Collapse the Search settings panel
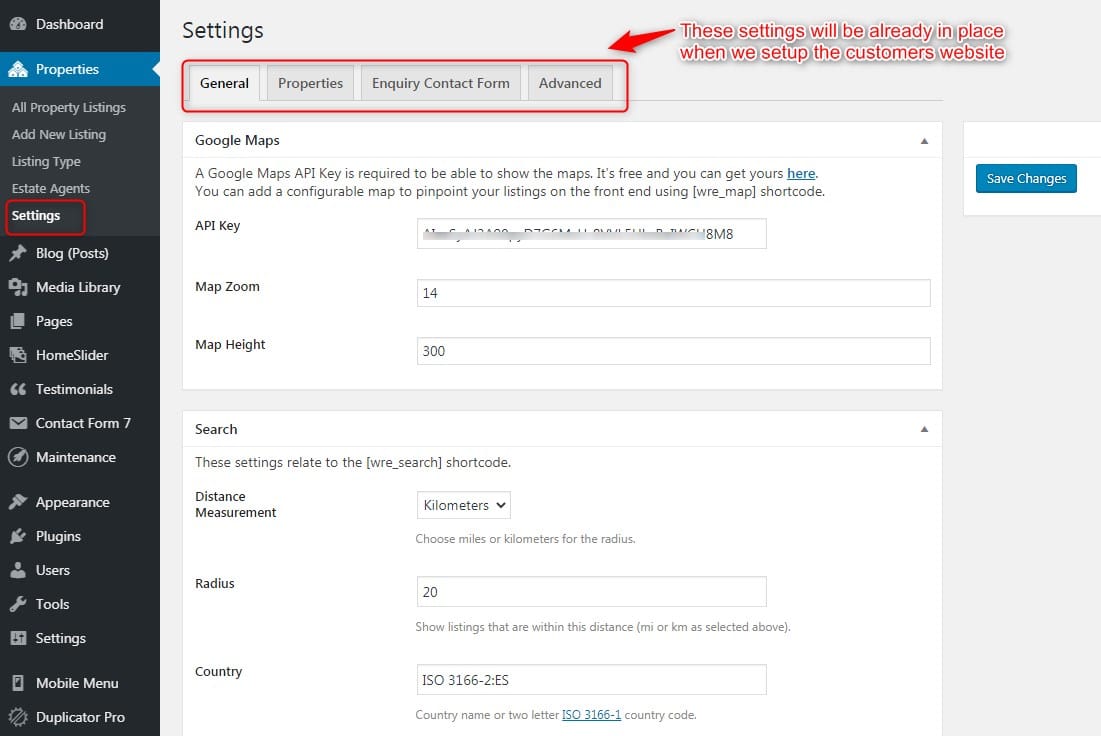The height and width of the screenshot is (736, 1101). (x=925, y=428)
